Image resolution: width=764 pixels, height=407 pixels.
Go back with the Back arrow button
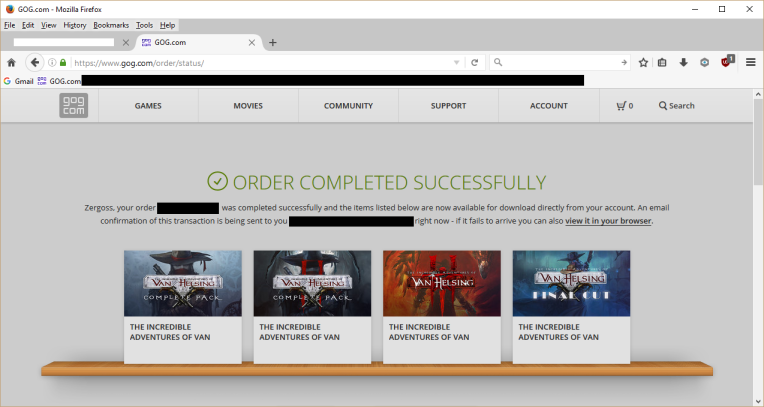pyautogui.click(x=34, y=62)
